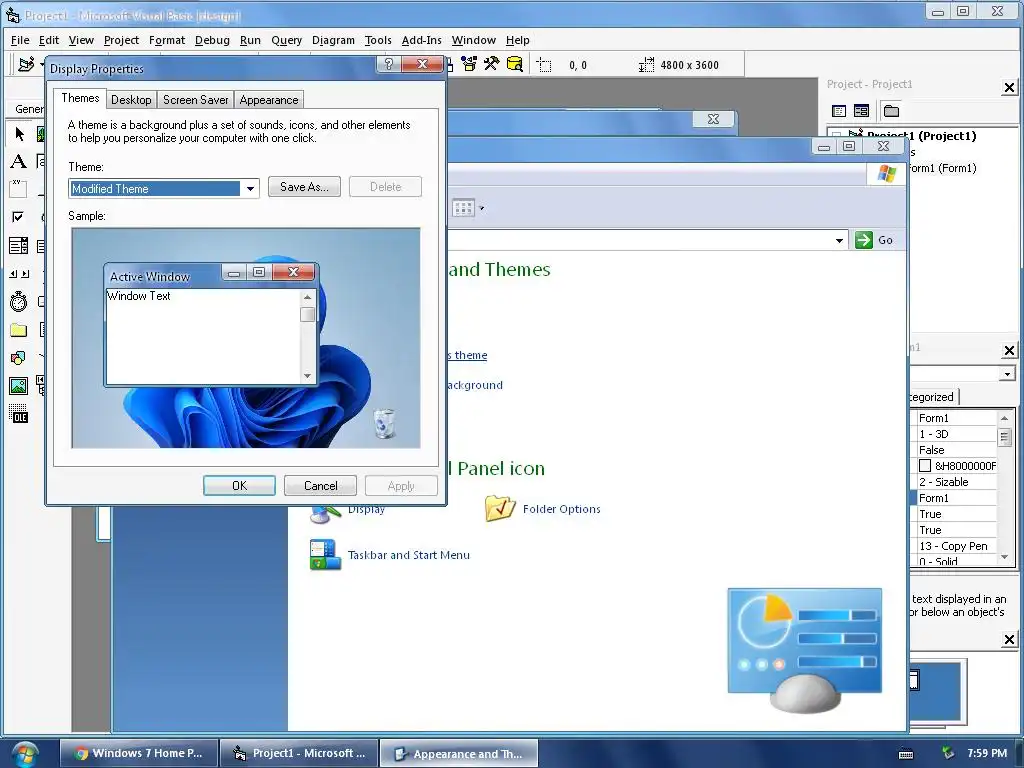Click the Taskbar and Start Menu link
Viewport: 1024px width, 768px height.
click(x=408, y=555)
